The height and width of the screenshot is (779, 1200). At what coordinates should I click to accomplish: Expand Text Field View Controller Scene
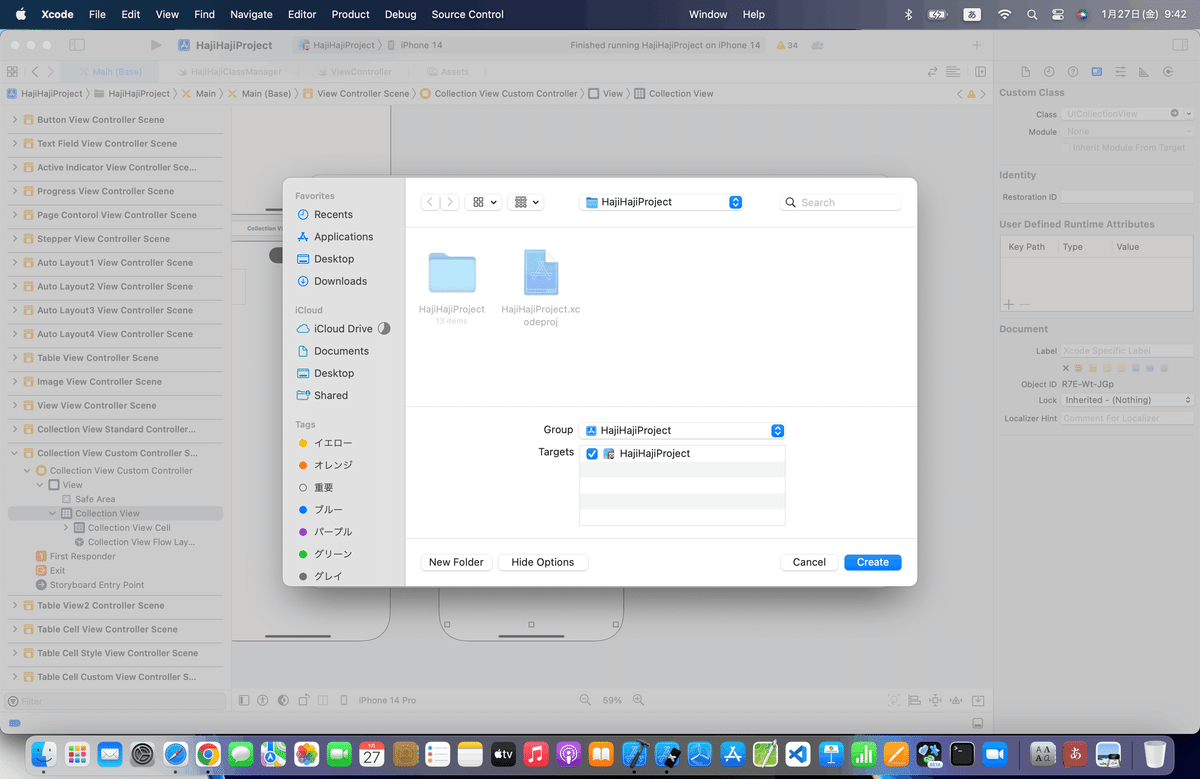pos(14,144)
